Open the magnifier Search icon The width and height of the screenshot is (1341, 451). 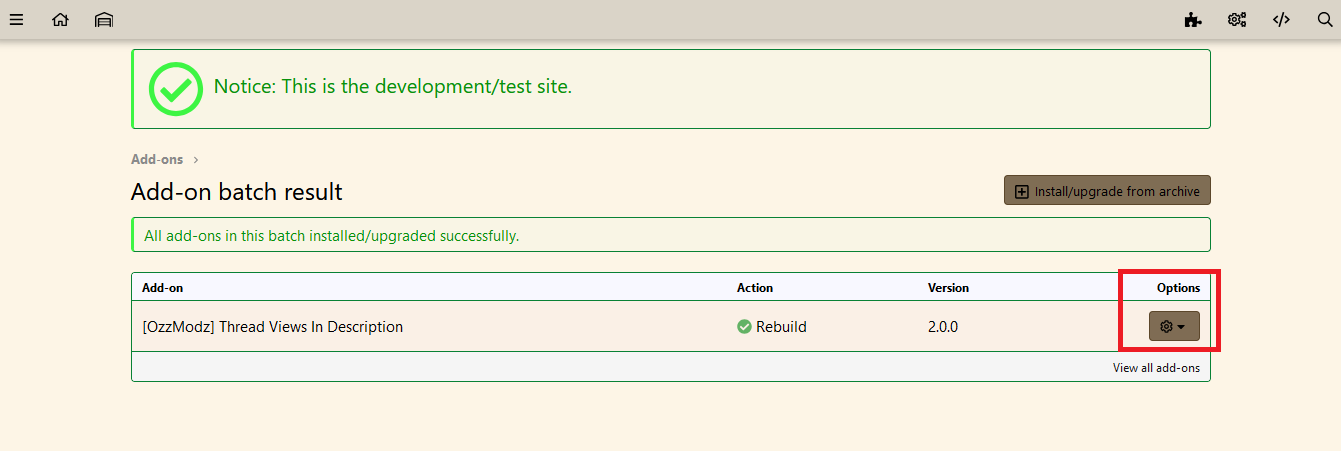tap(1325, 19)
